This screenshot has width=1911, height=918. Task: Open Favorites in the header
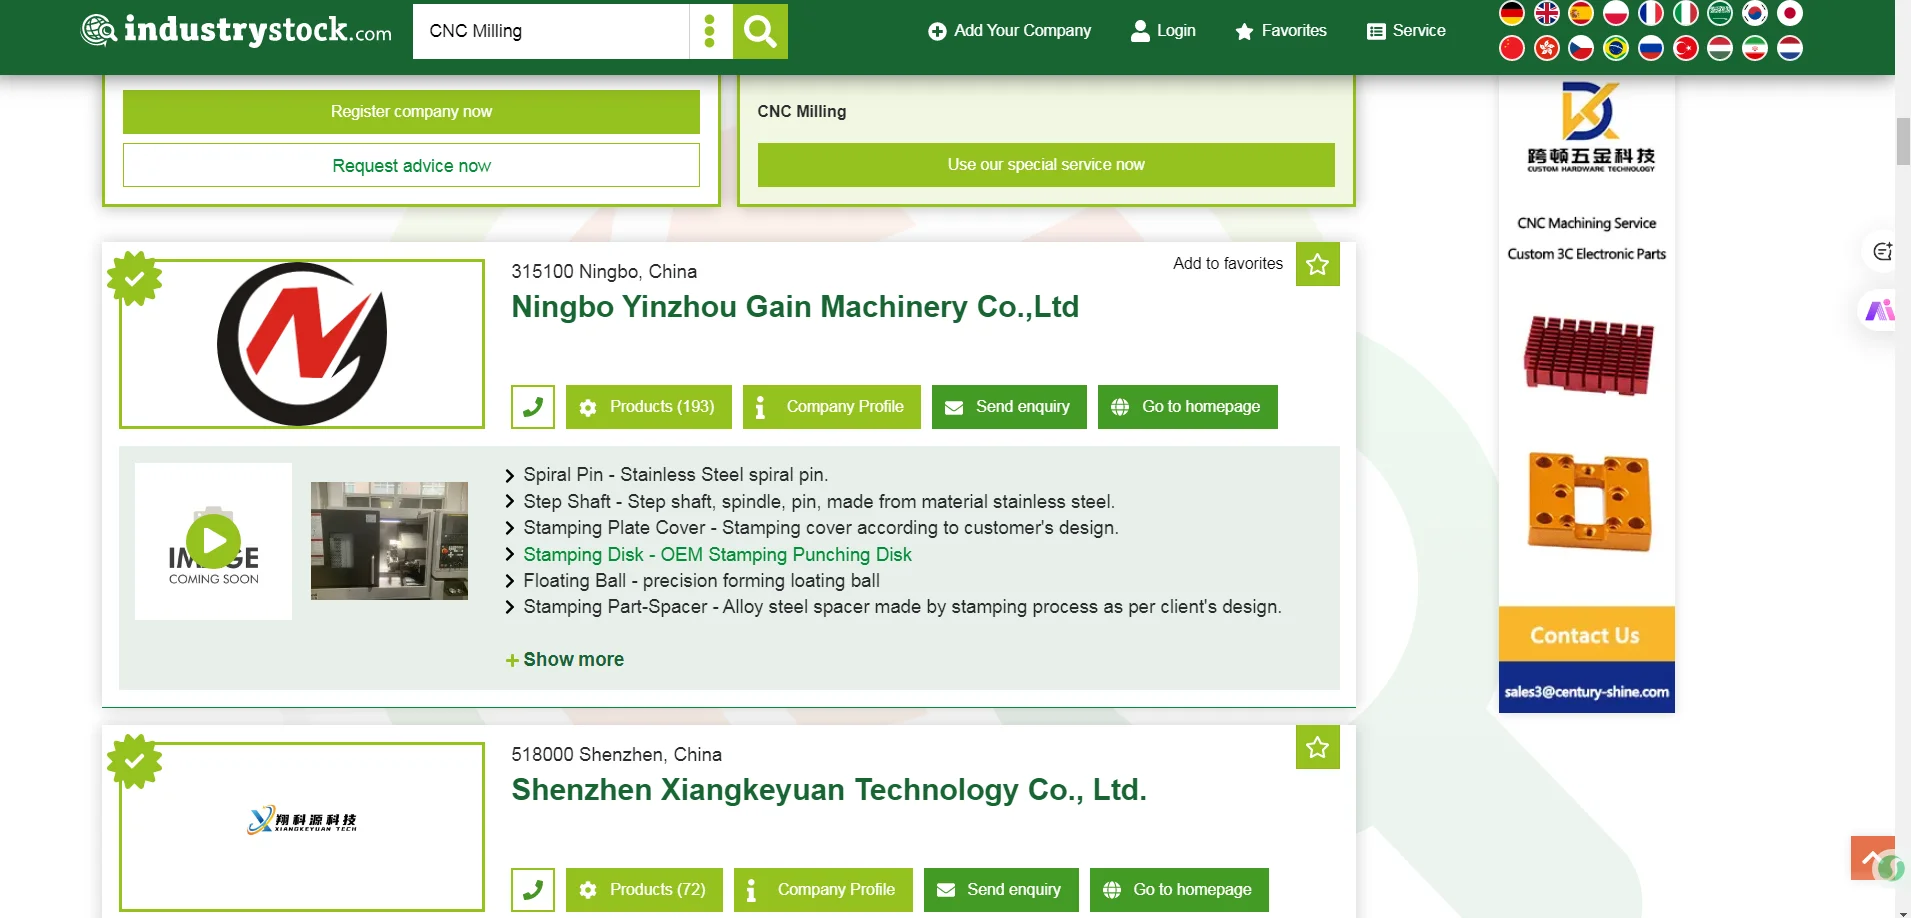click(1281, 31)
